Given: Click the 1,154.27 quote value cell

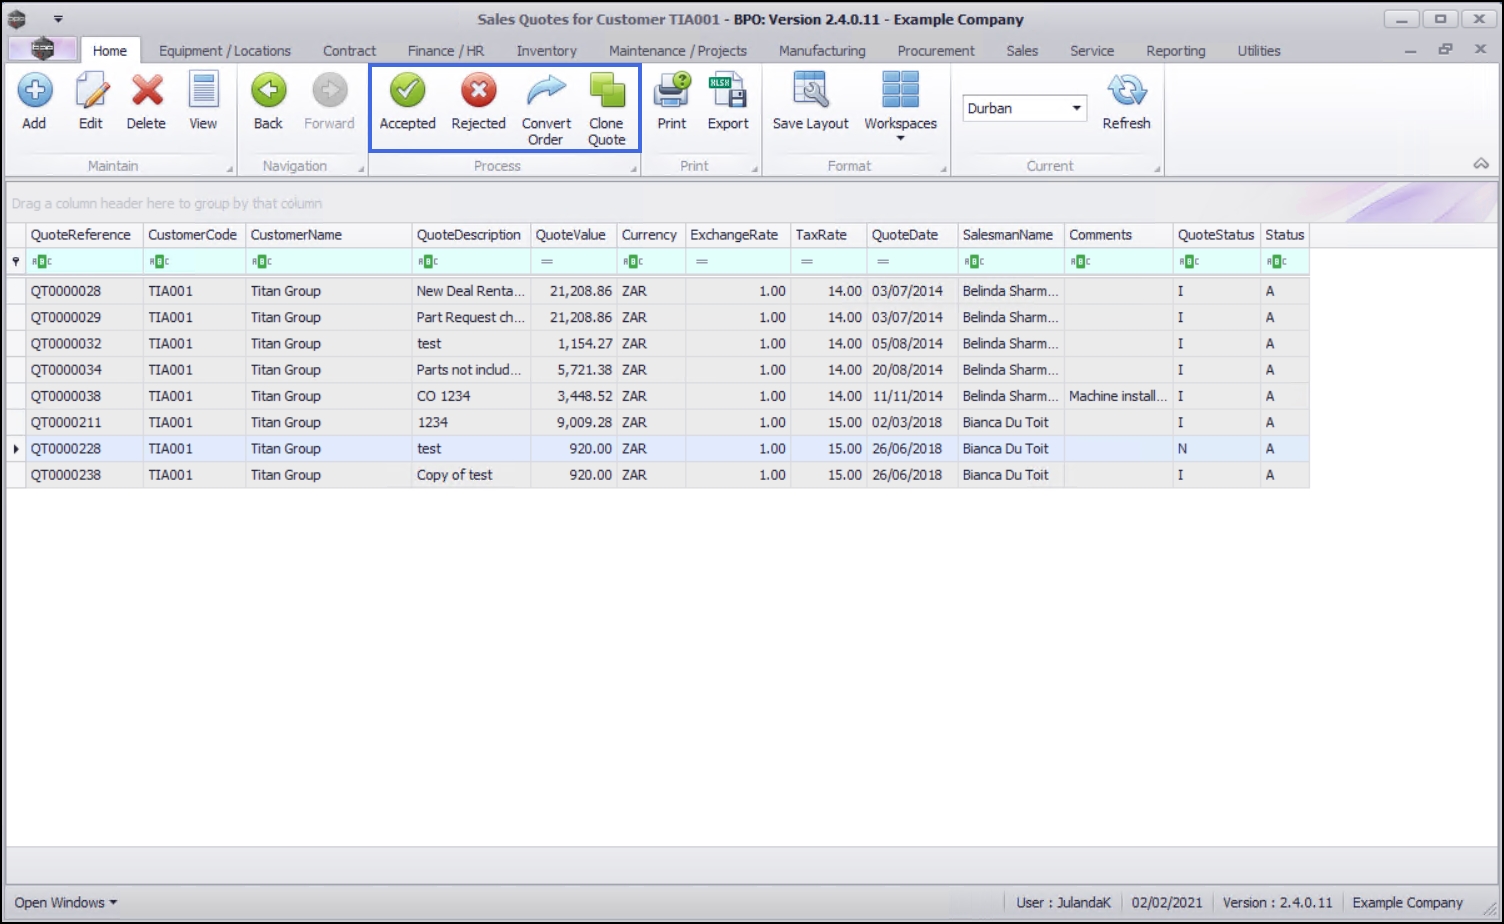Looking at the screenshot, I should tap(573, 343).
